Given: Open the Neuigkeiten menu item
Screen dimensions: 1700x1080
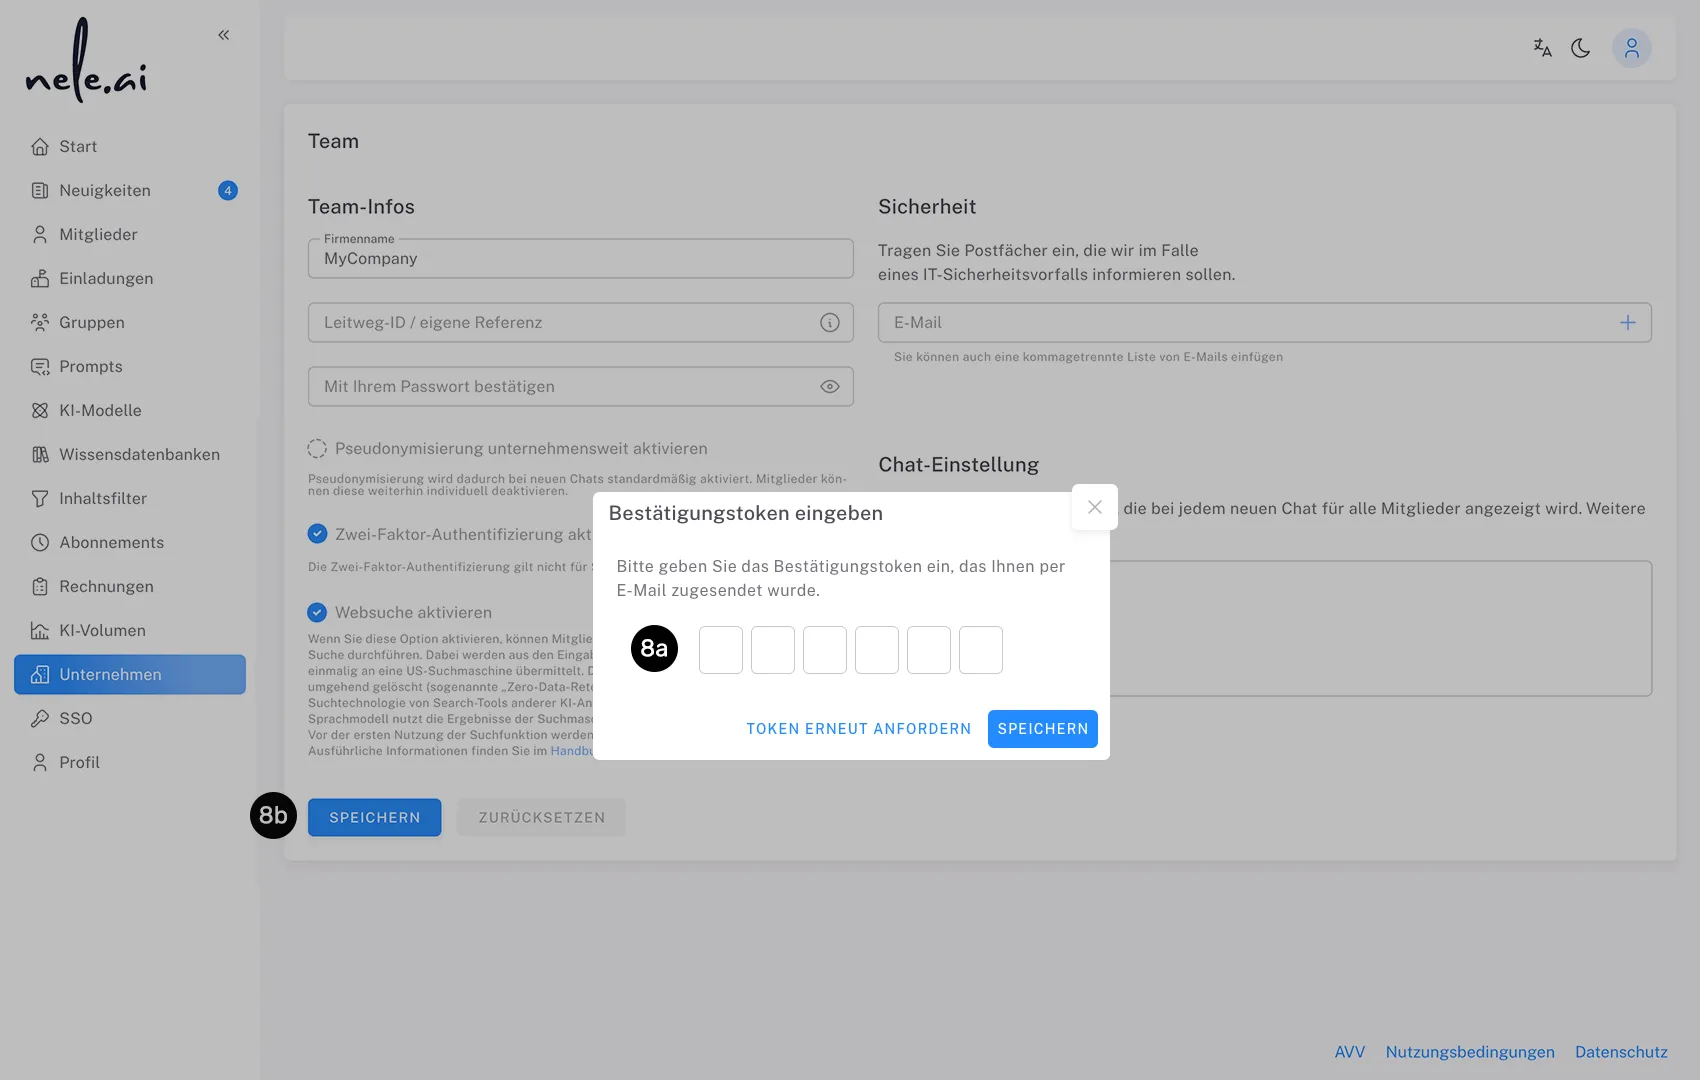Looking at the screenshot, I should (x=105, y=190).
